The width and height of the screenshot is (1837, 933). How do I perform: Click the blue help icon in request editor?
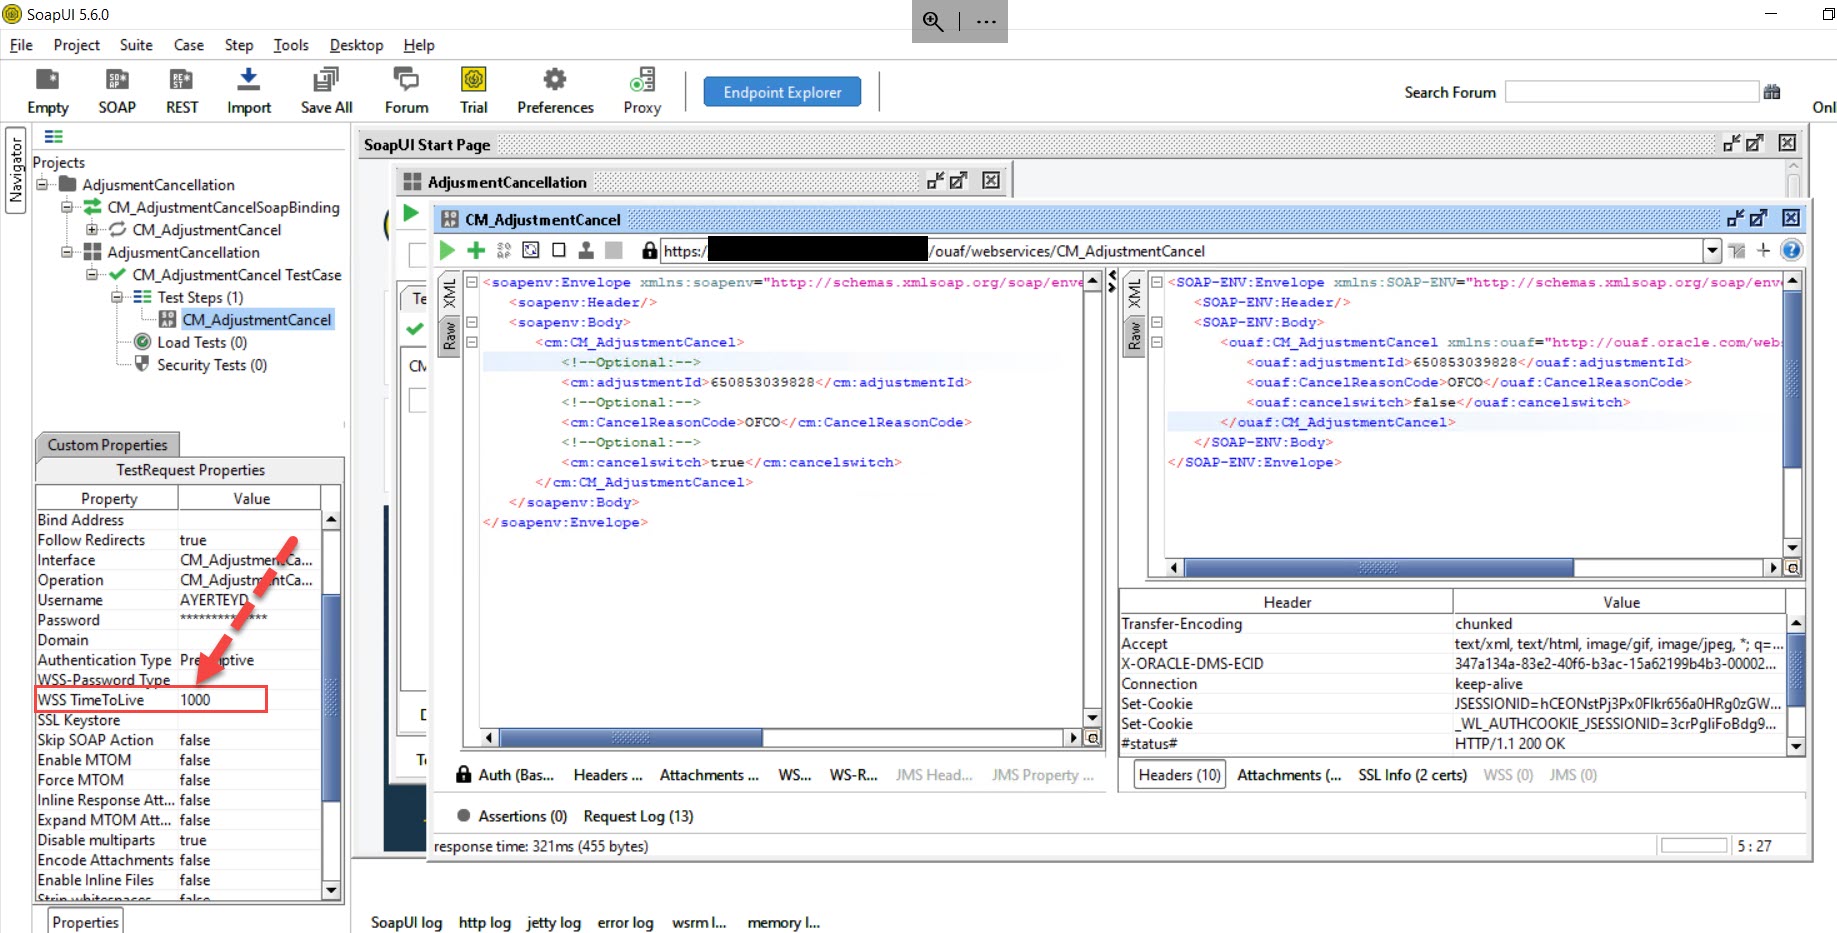tap(1792, 250)
